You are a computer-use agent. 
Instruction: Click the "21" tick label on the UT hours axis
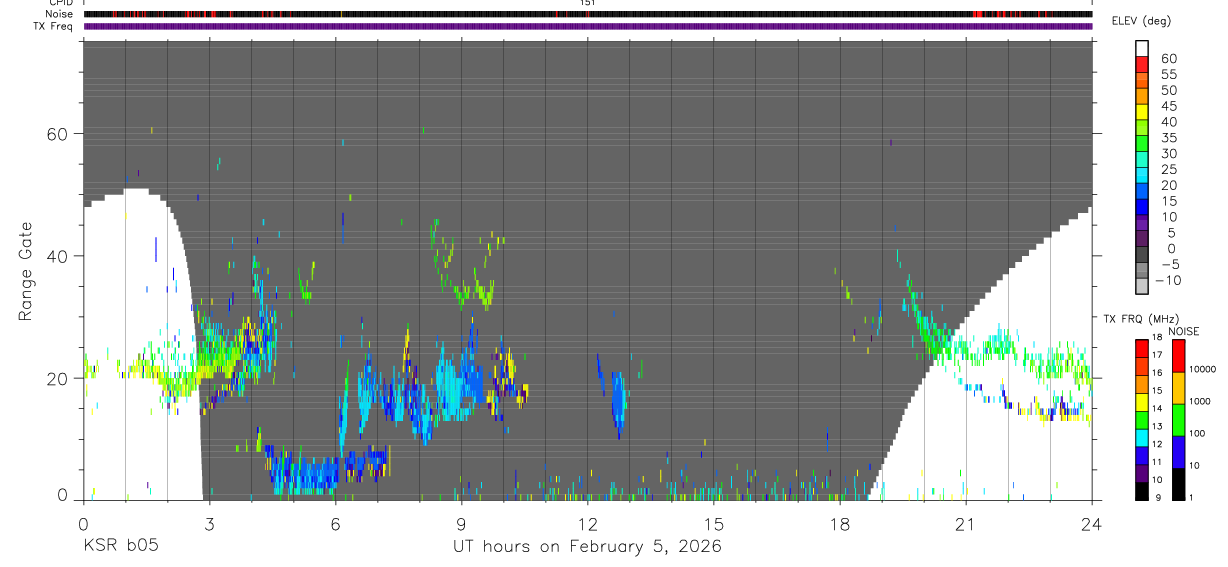click(966, 524)
